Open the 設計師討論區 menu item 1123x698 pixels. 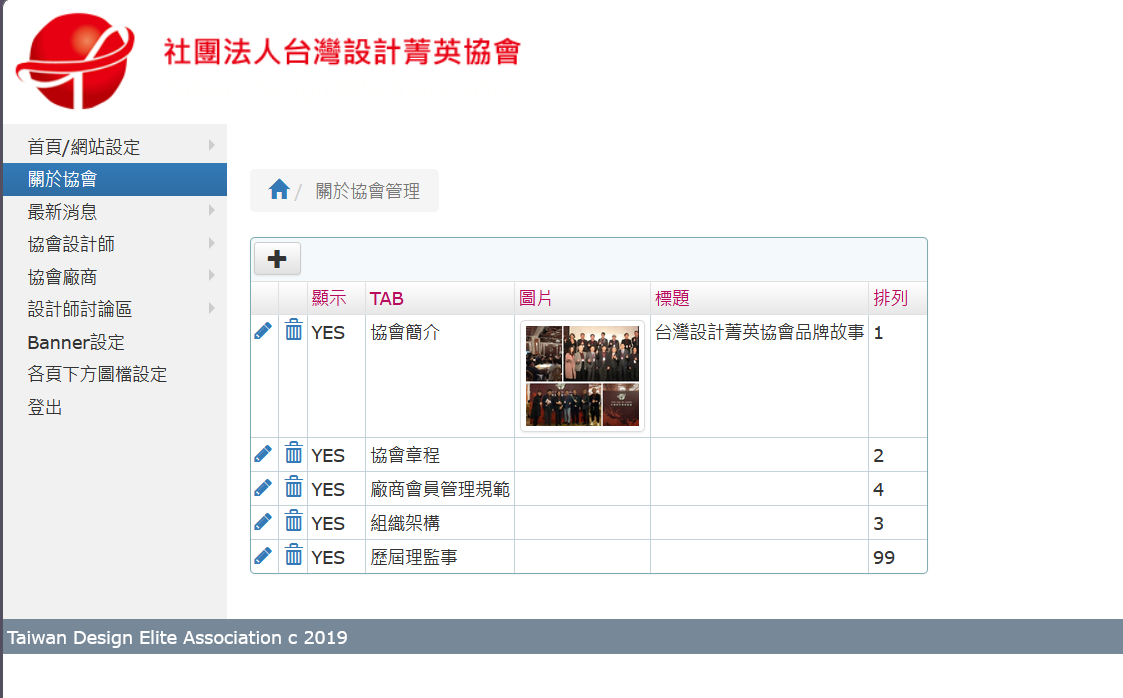click(x=115, y=309)
